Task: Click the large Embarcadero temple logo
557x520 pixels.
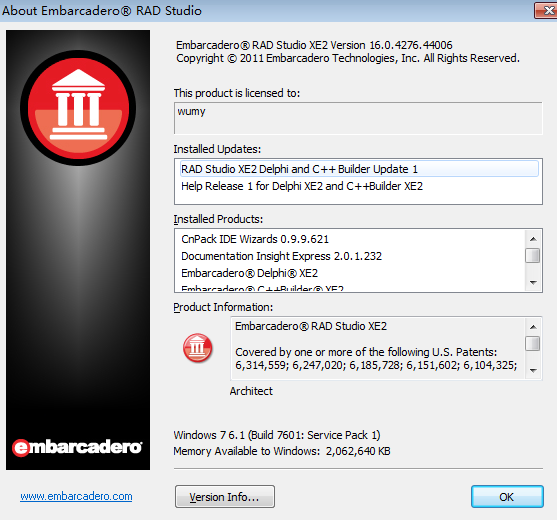Action: (x=78, y=108)
